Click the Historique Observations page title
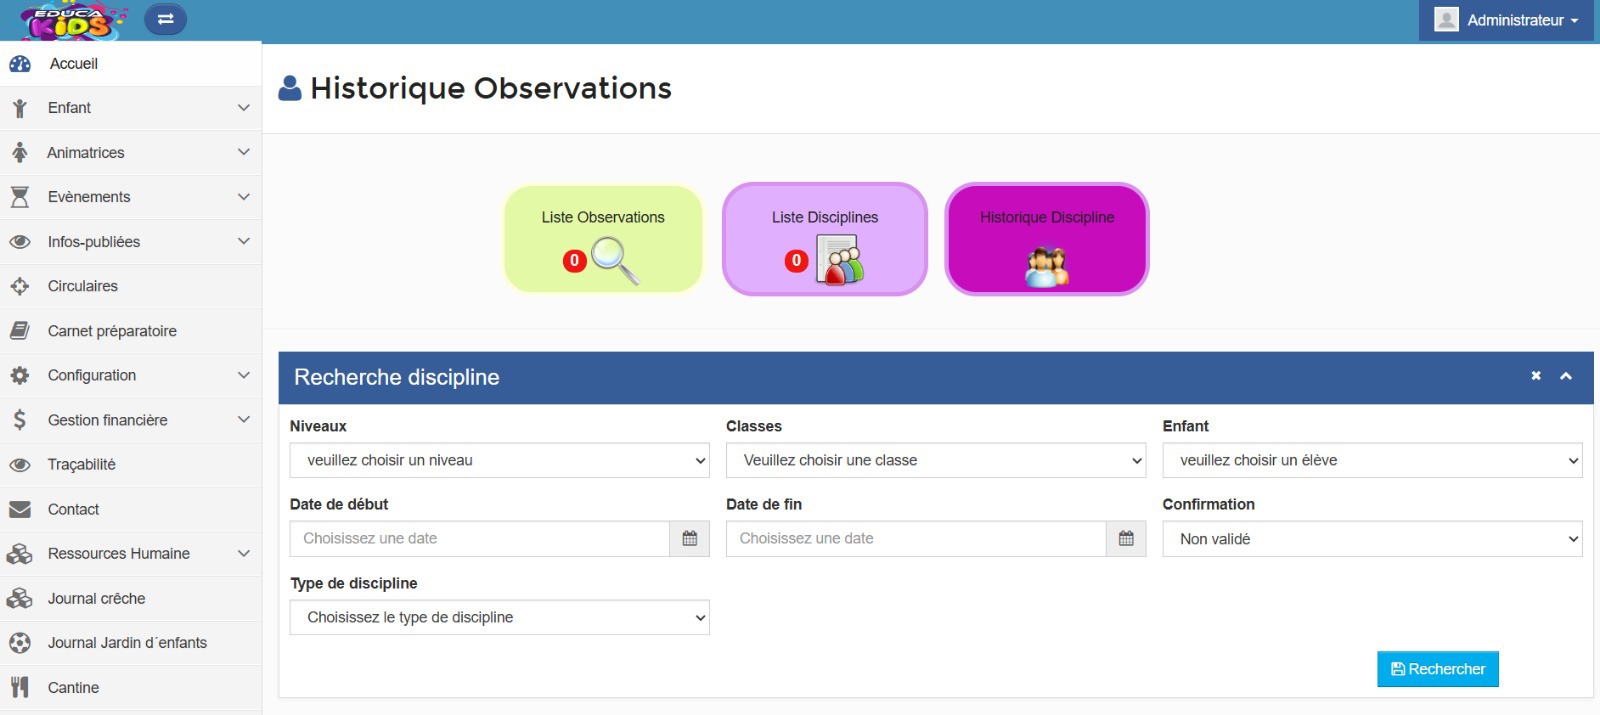The image size is (1600, 715). coord(491,88)
